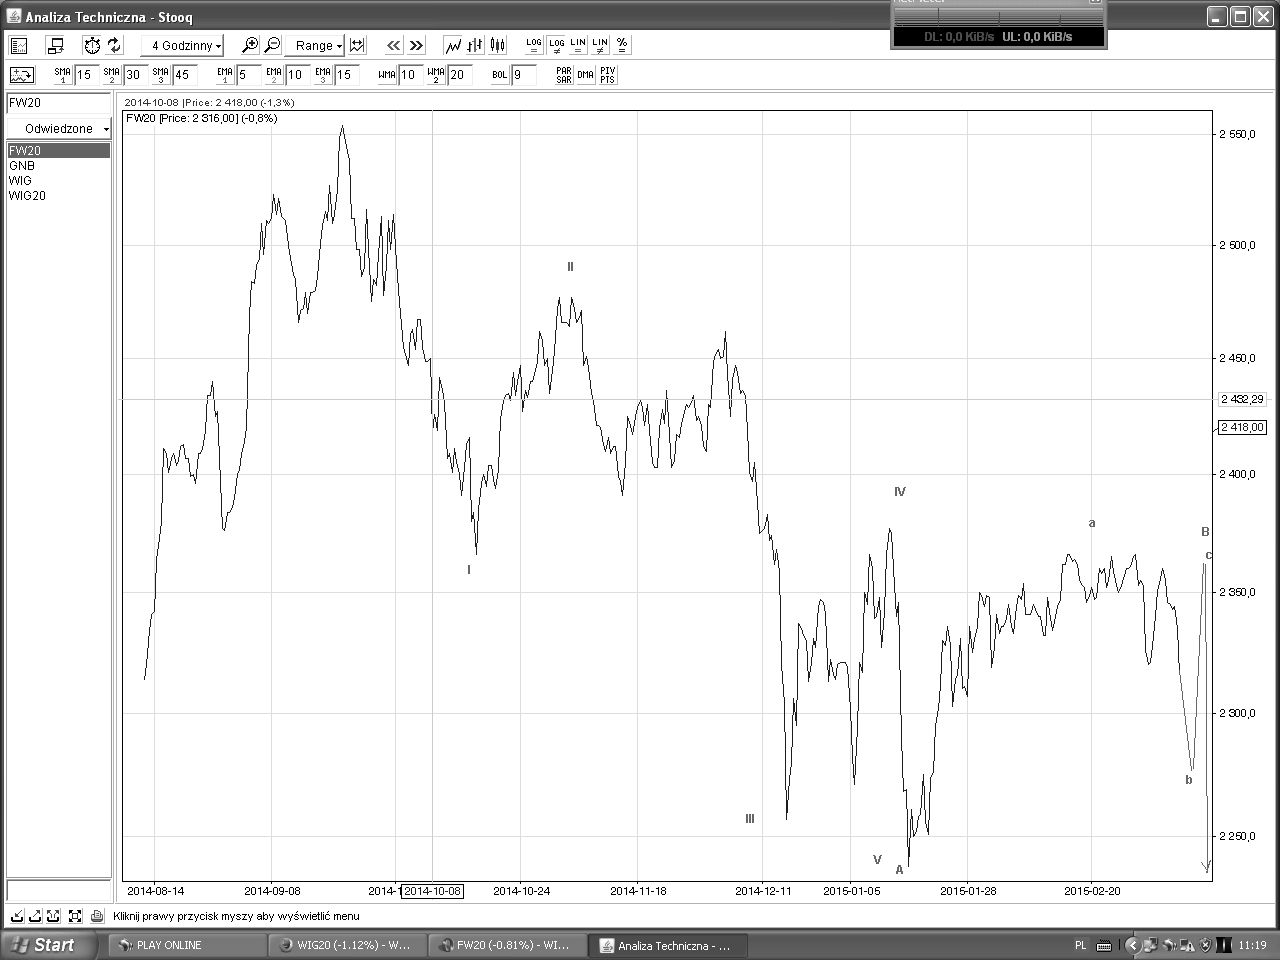The image size is (1280, 960).
Task: Open the Range dropdown
Action: (315, 45)
